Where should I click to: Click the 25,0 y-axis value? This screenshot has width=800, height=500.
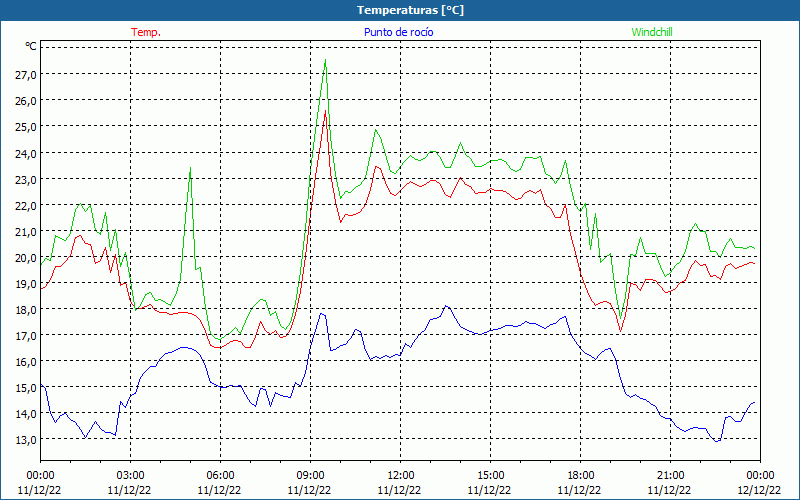[x=26, y=127]
